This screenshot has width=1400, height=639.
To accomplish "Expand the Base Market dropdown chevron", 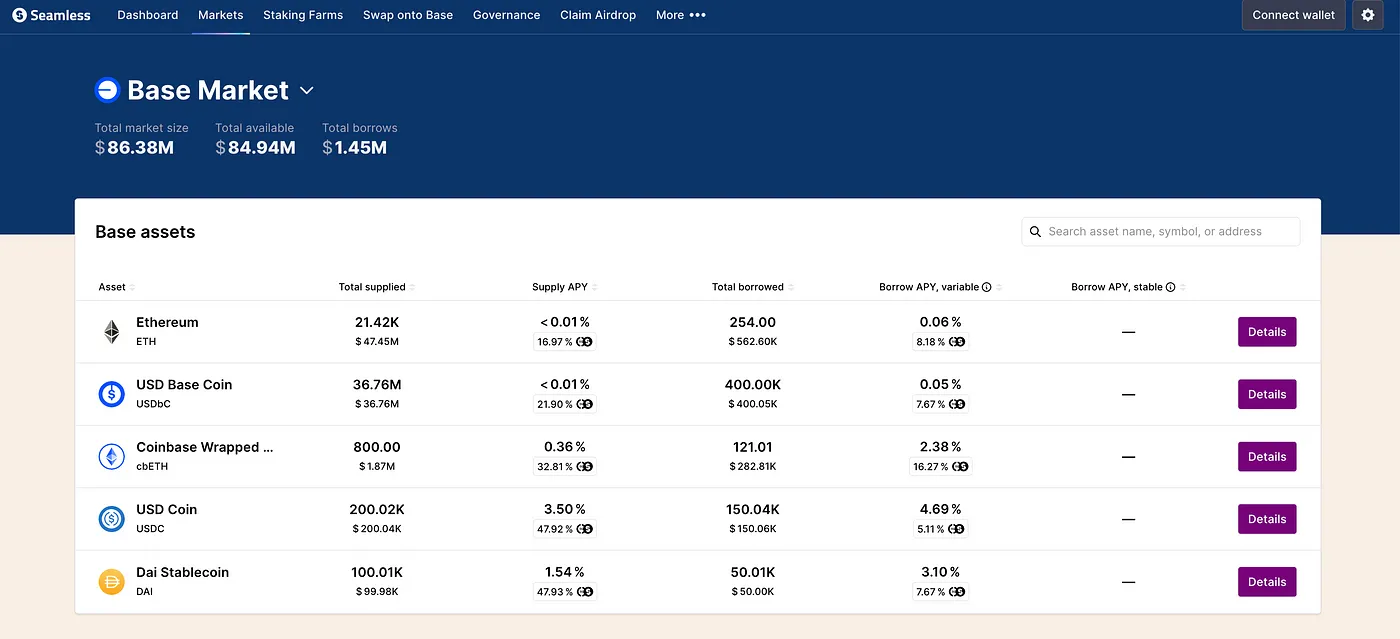I will (307, 91).
